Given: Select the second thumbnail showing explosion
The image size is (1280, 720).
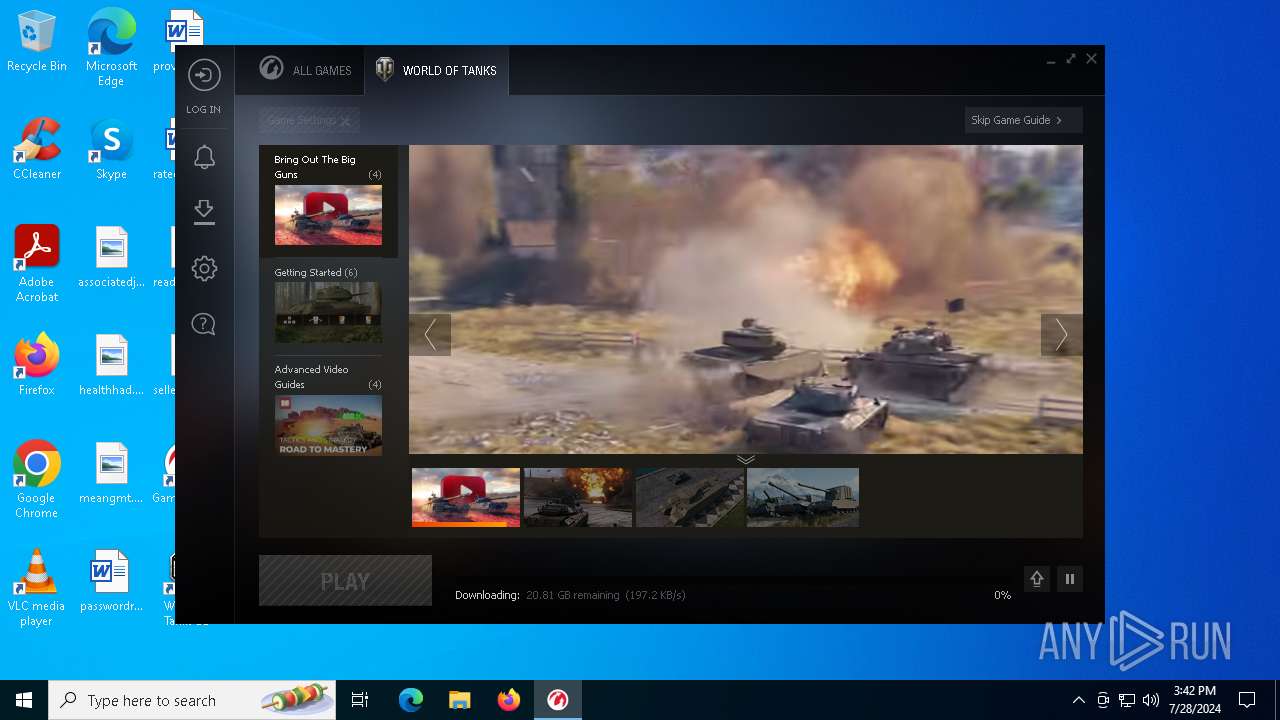Looking at the screenshot, I should 578,497.
